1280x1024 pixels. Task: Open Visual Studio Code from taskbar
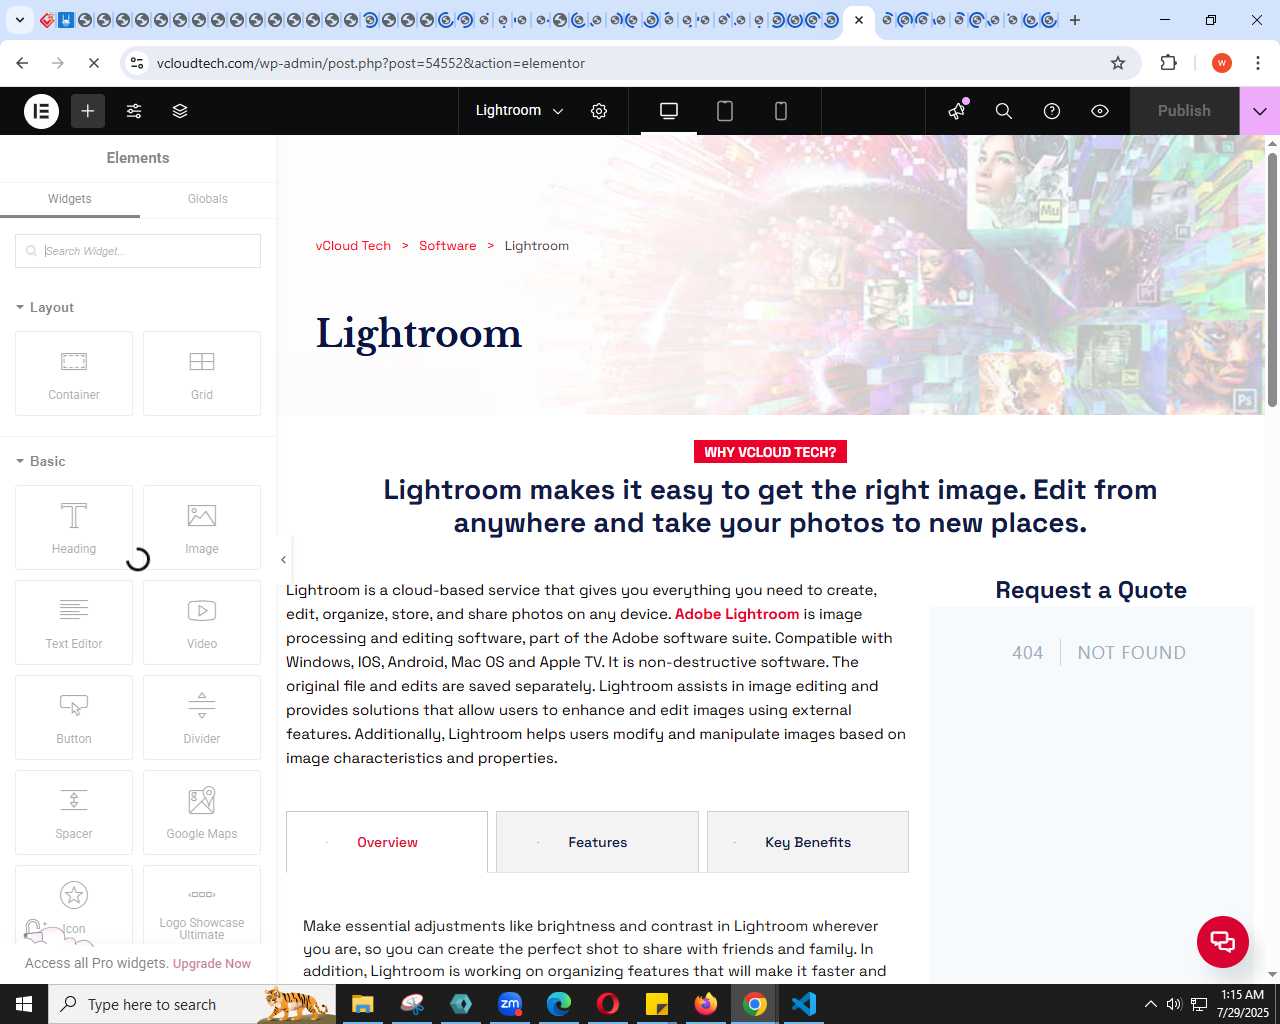[804, 1004]
